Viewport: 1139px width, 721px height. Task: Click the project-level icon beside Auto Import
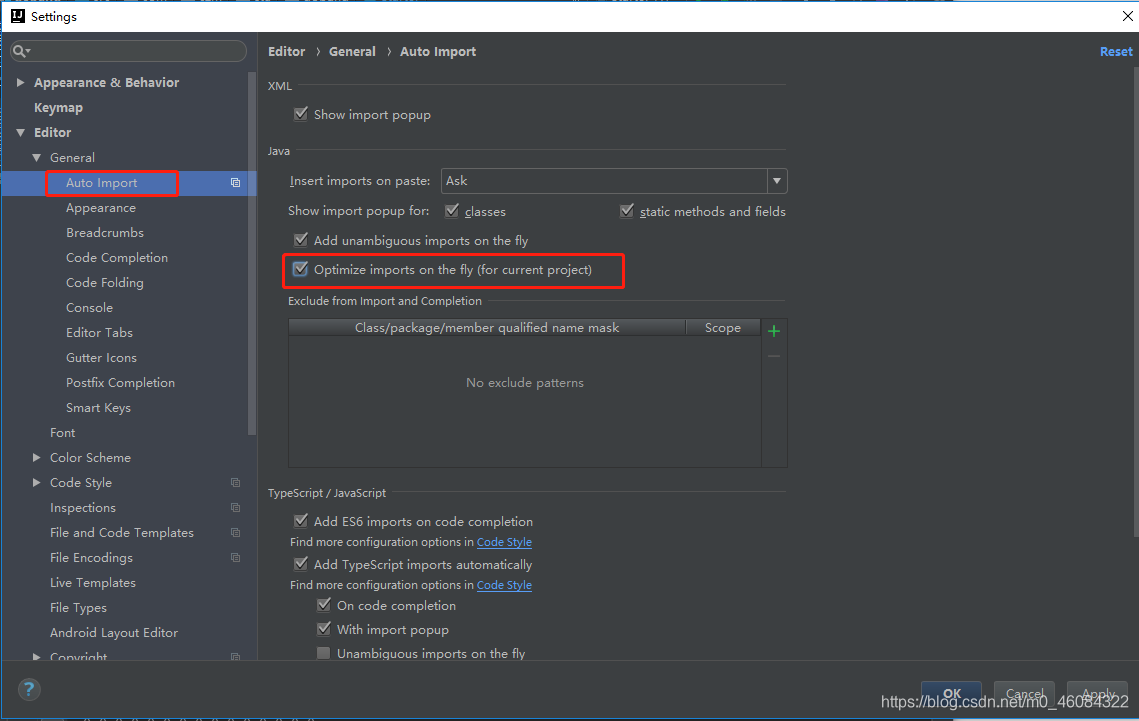(235, 183)
